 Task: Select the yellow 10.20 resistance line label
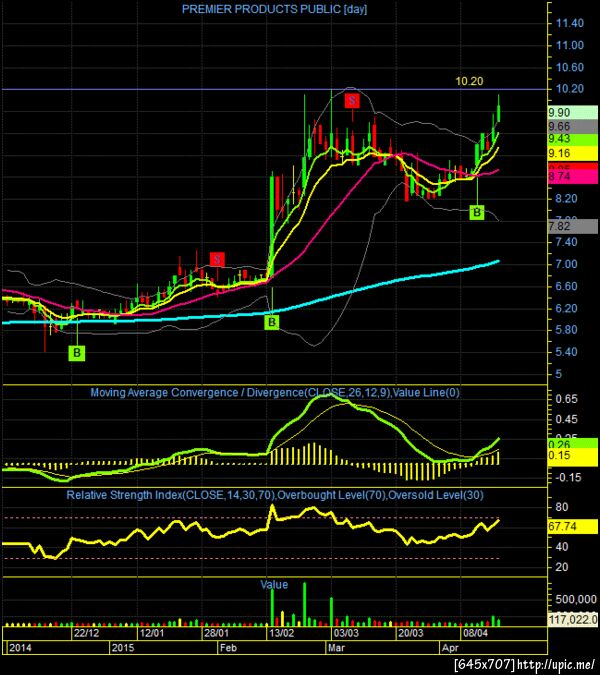tap(469, 81)
